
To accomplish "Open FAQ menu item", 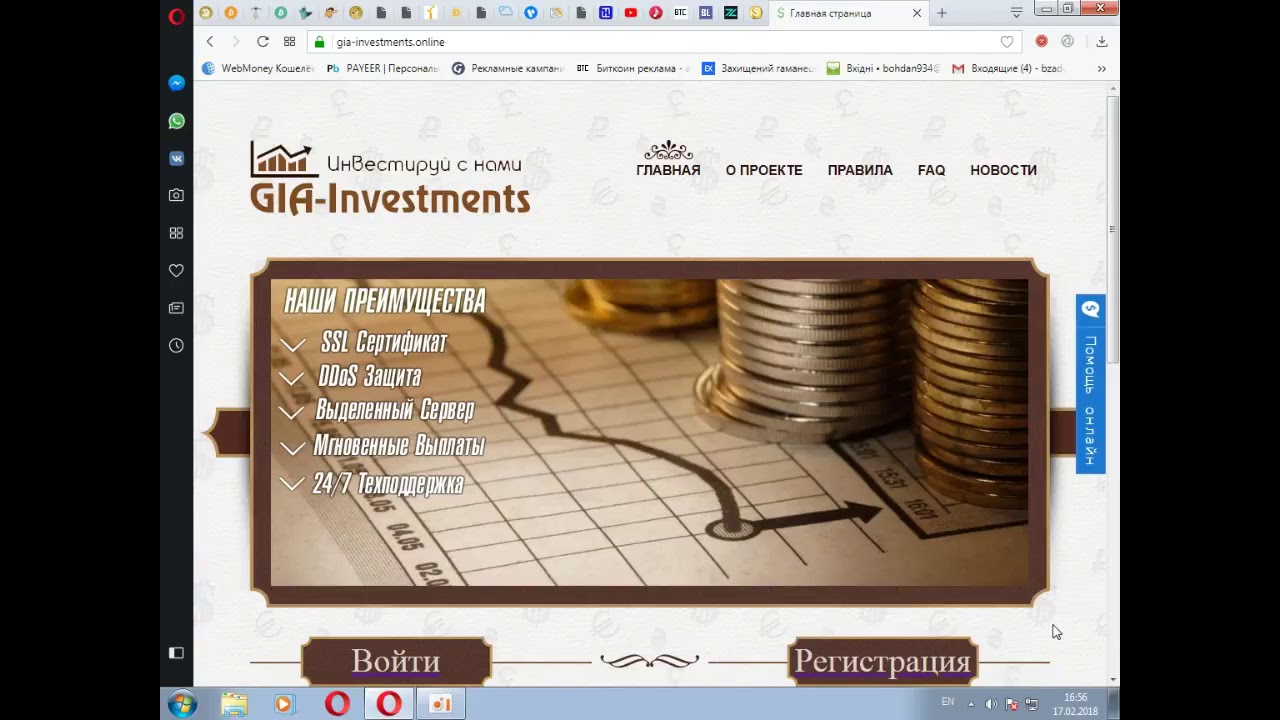I will (931, 170).
